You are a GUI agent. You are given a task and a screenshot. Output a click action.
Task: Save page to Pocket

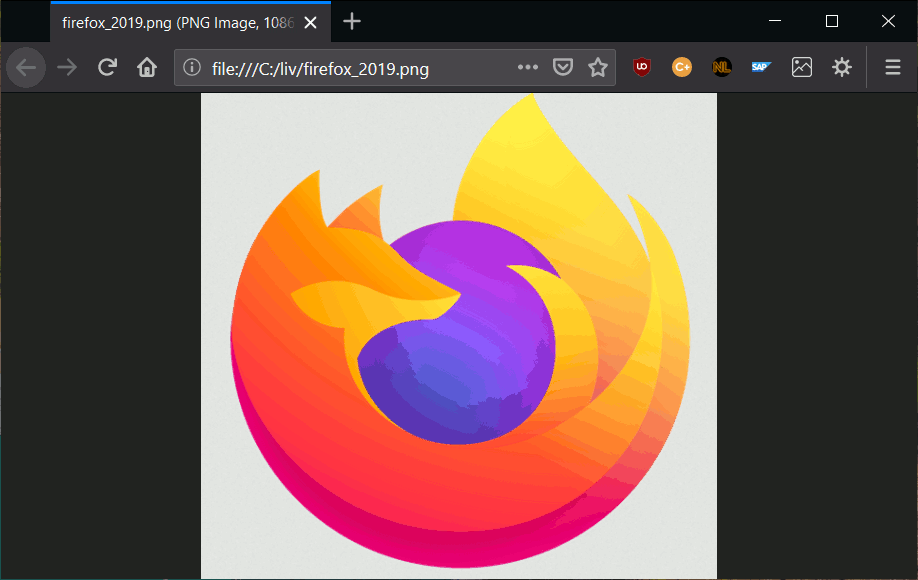coord(563,67)
